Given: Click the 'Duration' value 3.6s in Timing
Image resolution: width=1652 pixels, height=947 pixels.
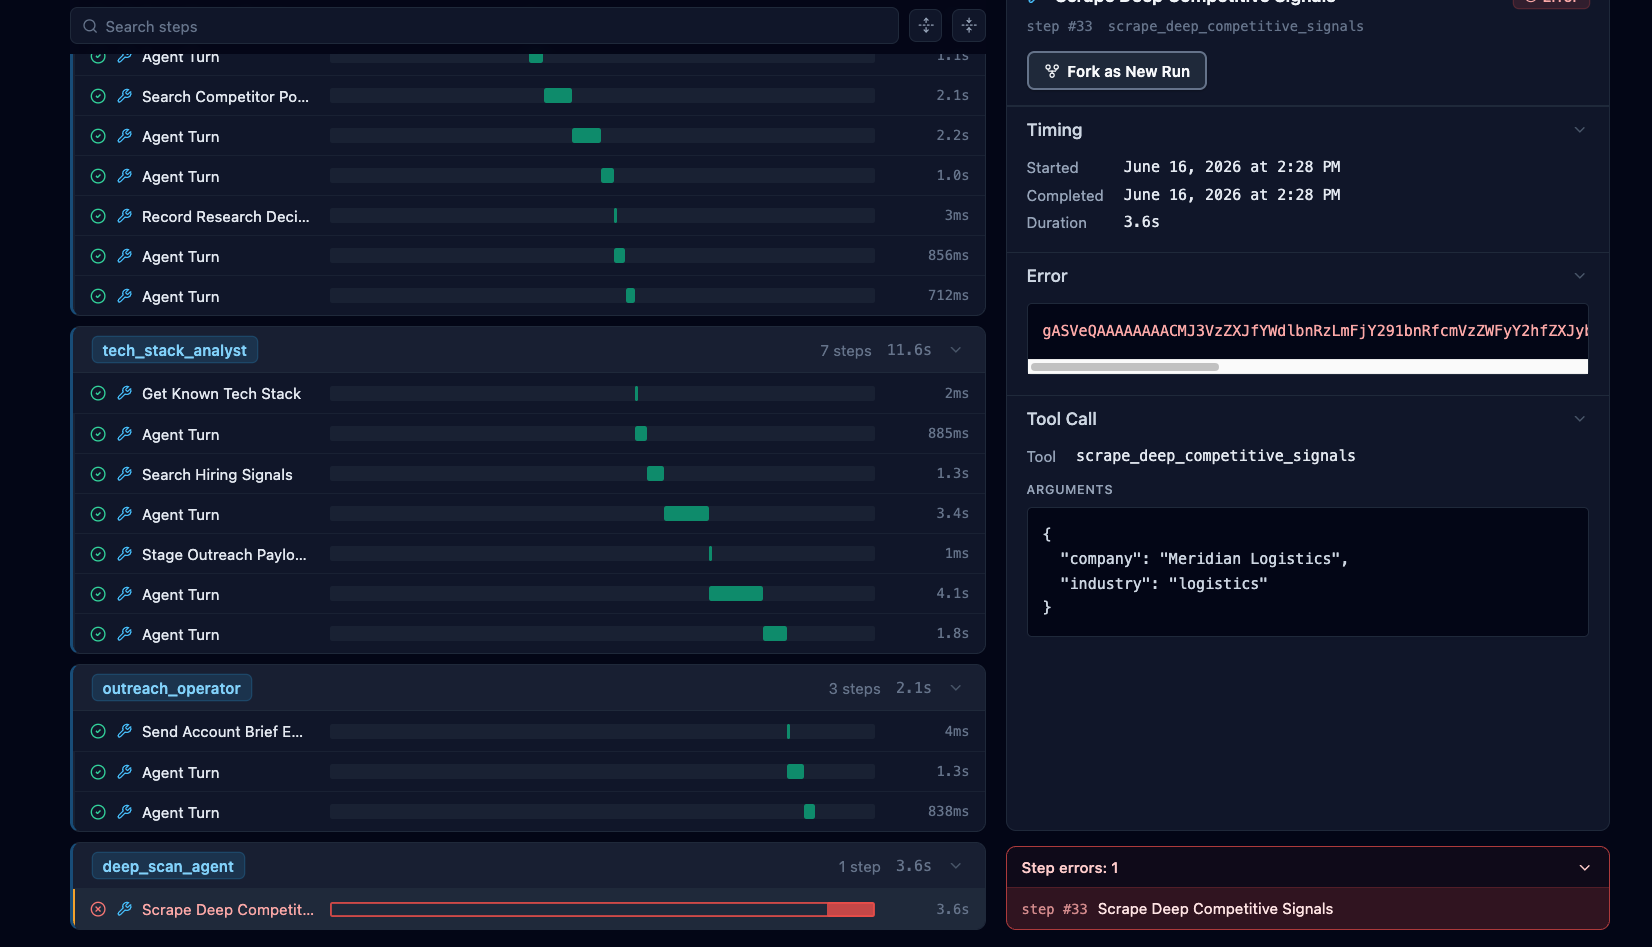Looking at the screenshot, I should click(1141, 222).
